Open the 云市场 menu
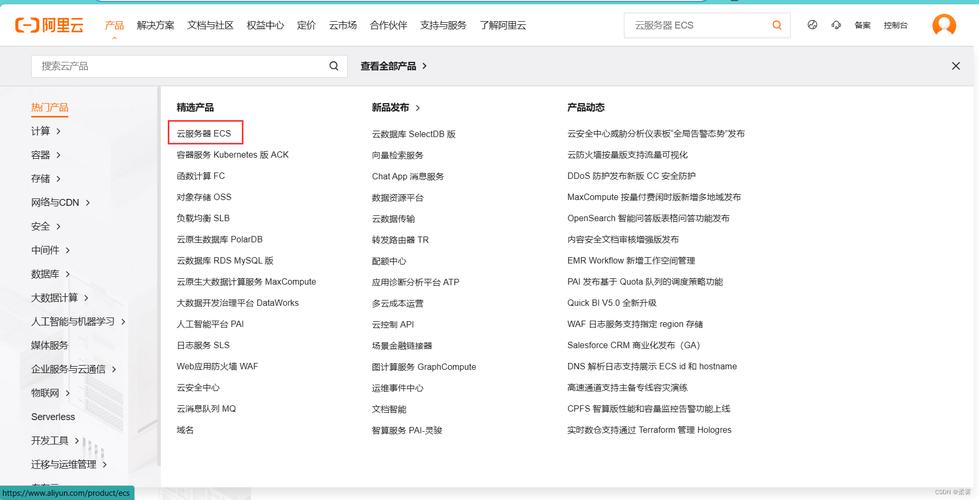 [x=343, y=25]
